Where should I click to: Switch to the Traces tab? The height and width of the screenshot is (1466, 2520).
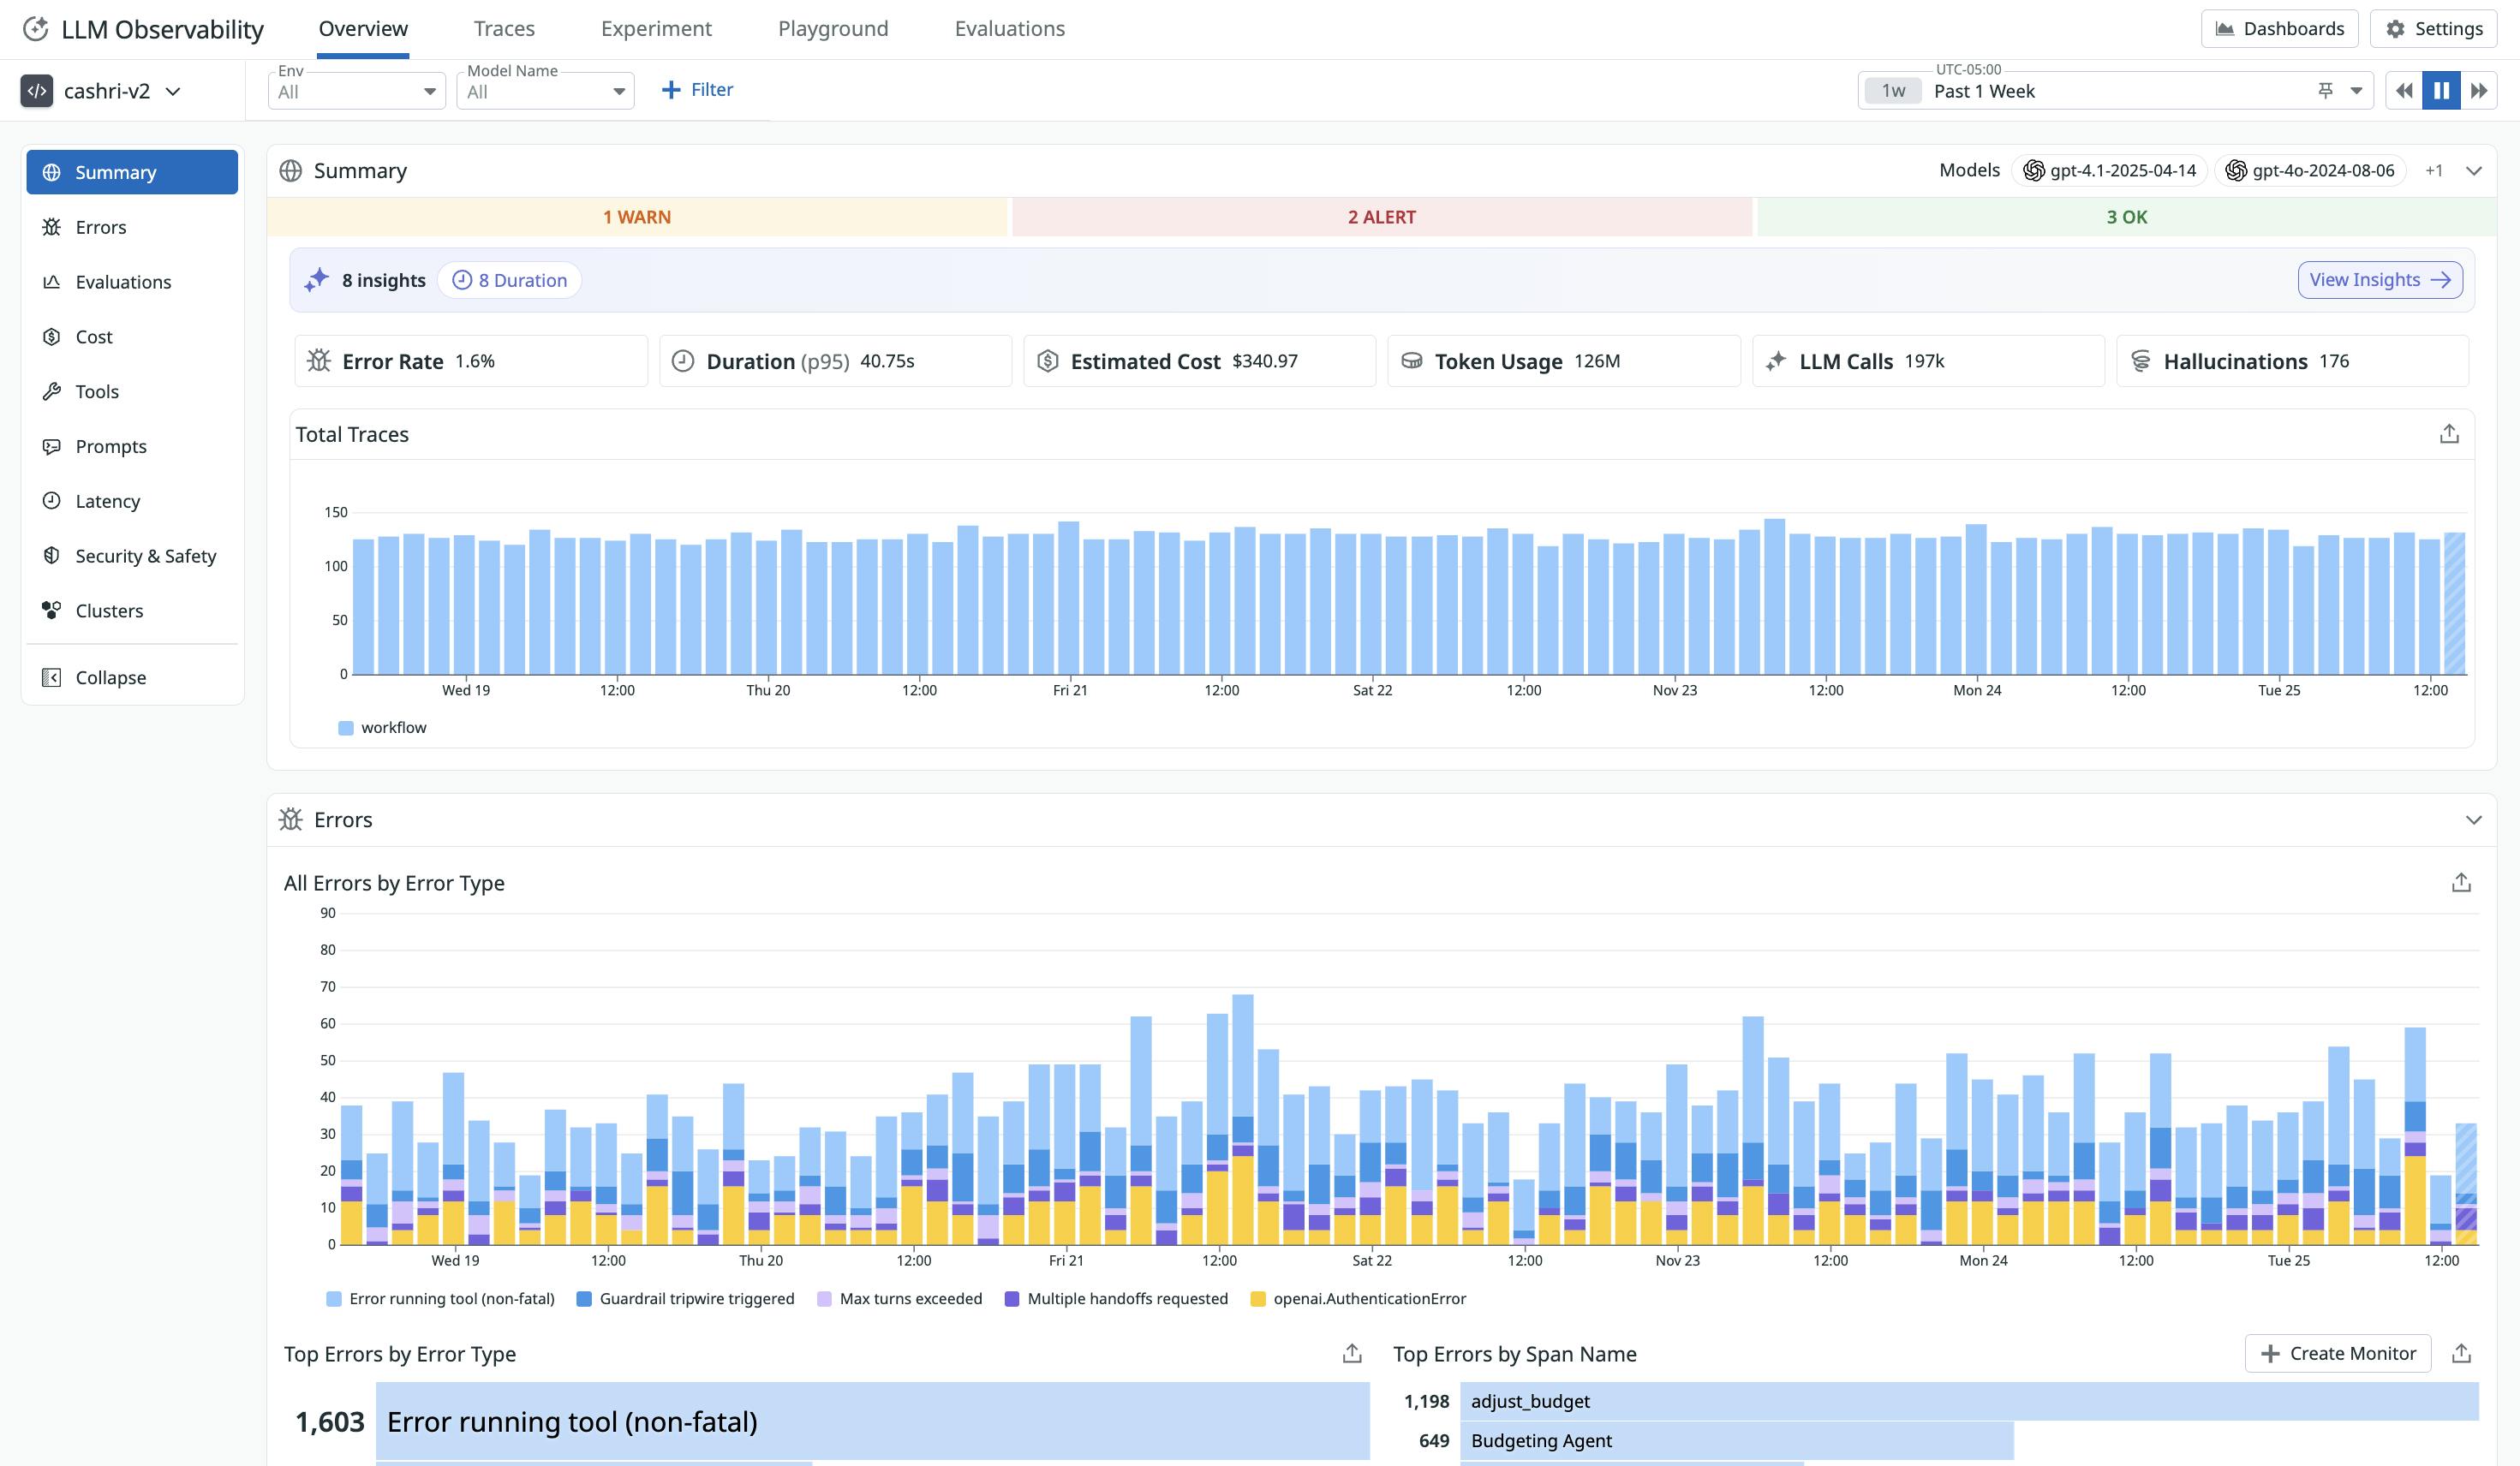click(x=504, y=28)
